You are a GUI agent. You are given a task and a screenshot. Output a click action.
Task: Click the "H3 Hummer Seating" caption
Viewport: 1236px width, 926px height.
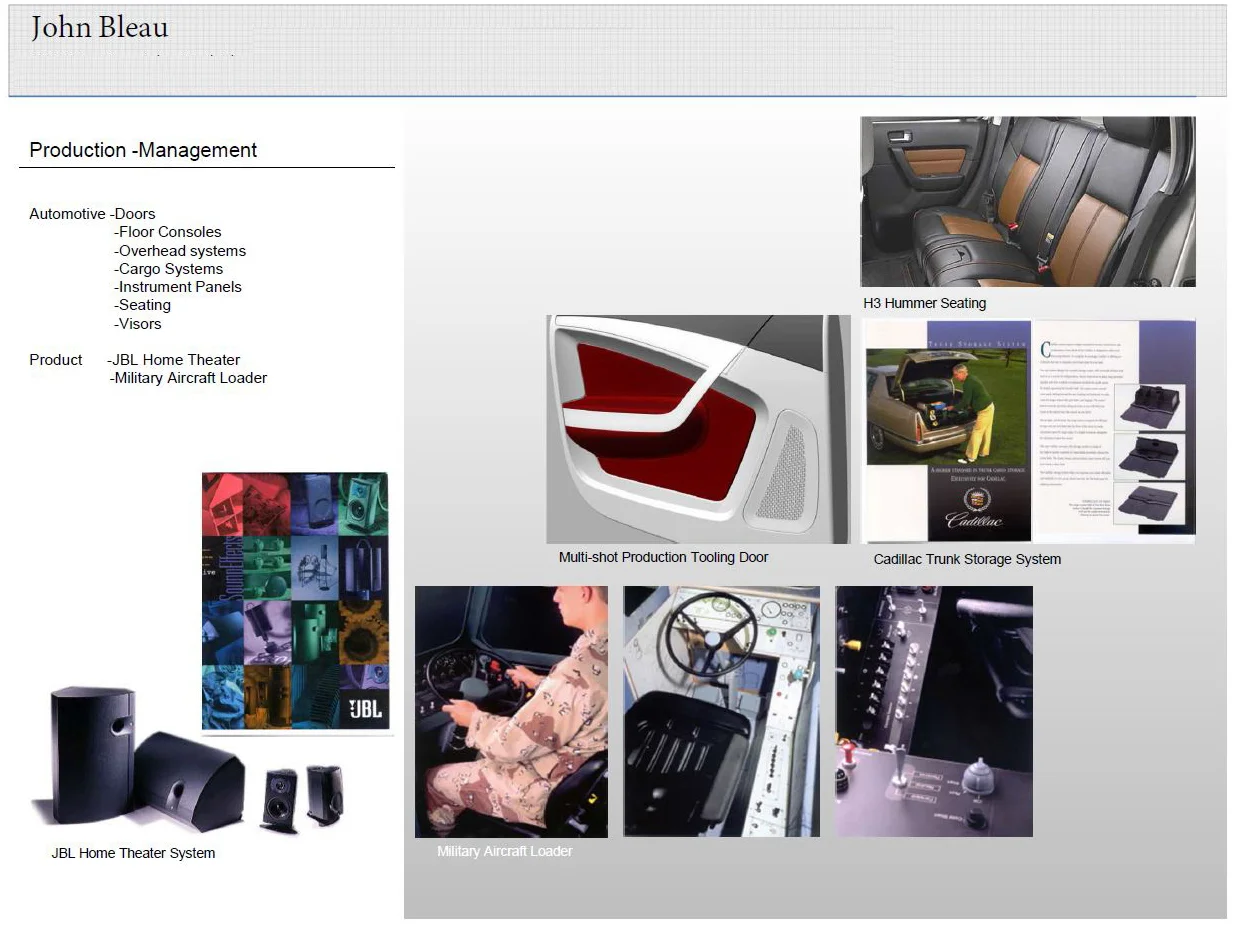click(925, 303)
